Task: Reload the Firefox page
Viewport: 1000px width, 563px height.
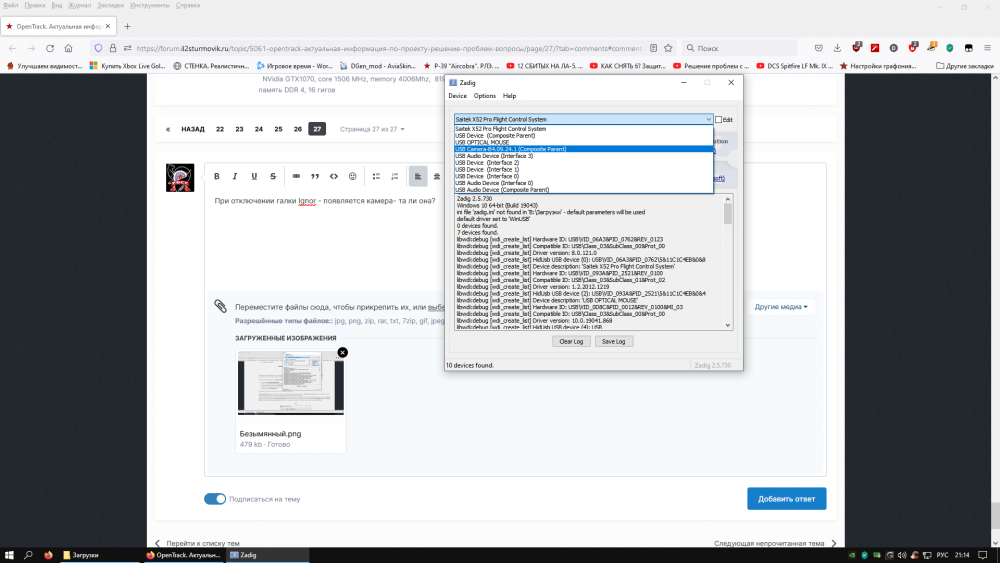Action: 50,48
